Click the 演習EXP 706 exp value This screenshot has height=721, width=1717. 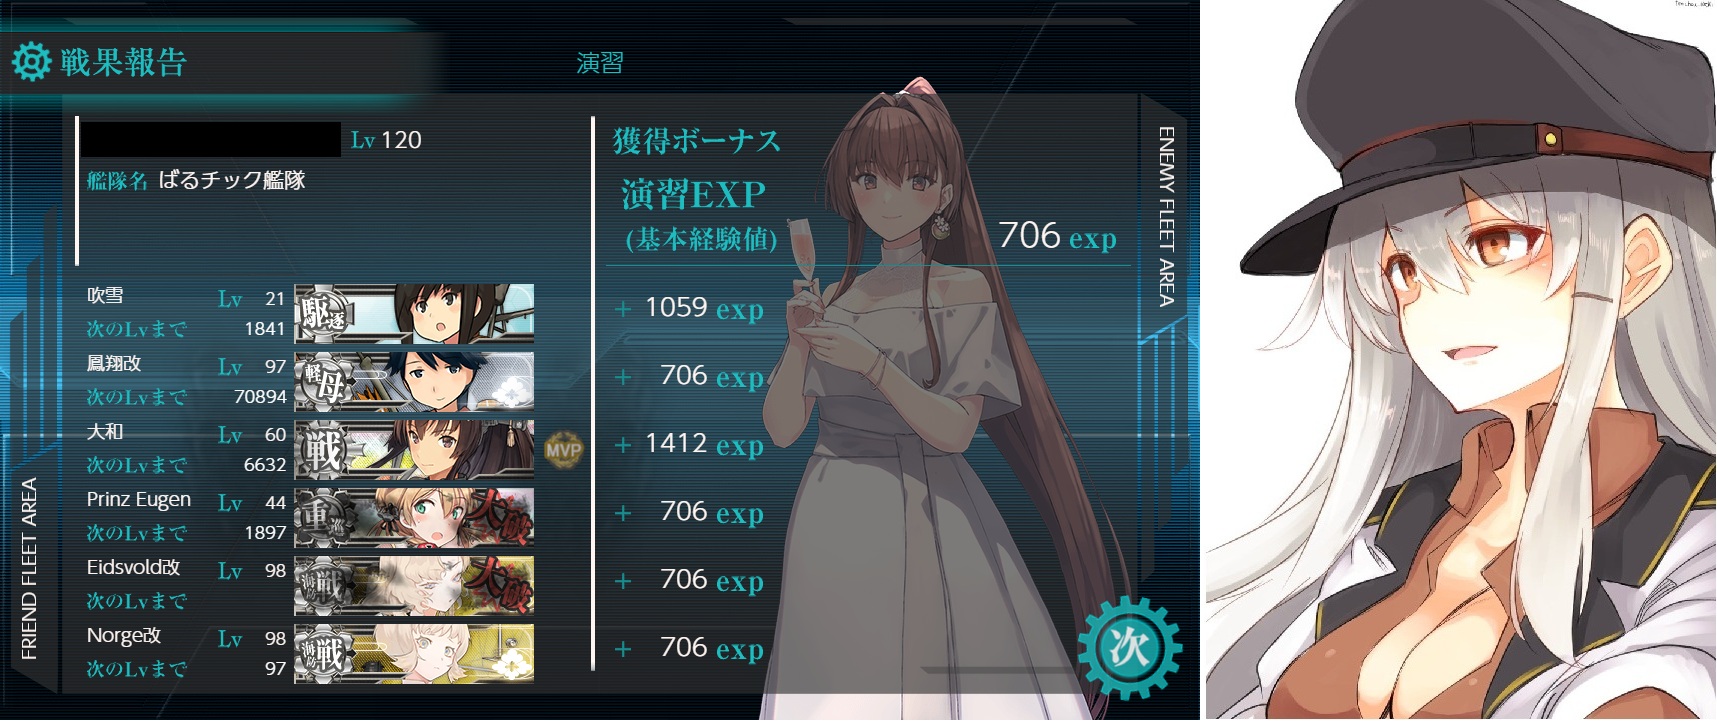click(1057, 236)
